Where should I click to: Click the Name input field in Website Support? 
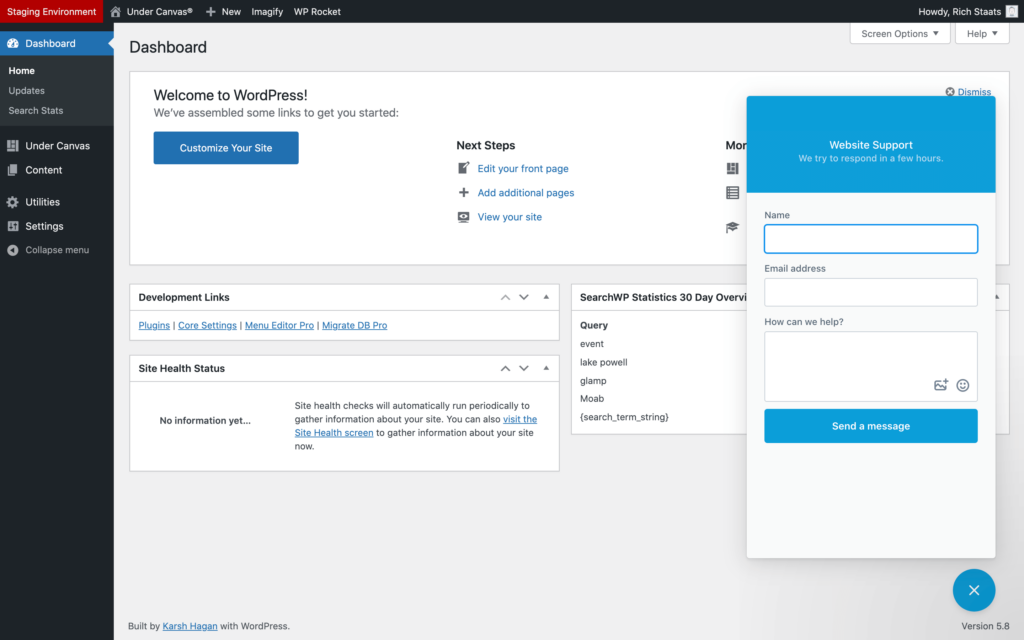tap(870, 238)
